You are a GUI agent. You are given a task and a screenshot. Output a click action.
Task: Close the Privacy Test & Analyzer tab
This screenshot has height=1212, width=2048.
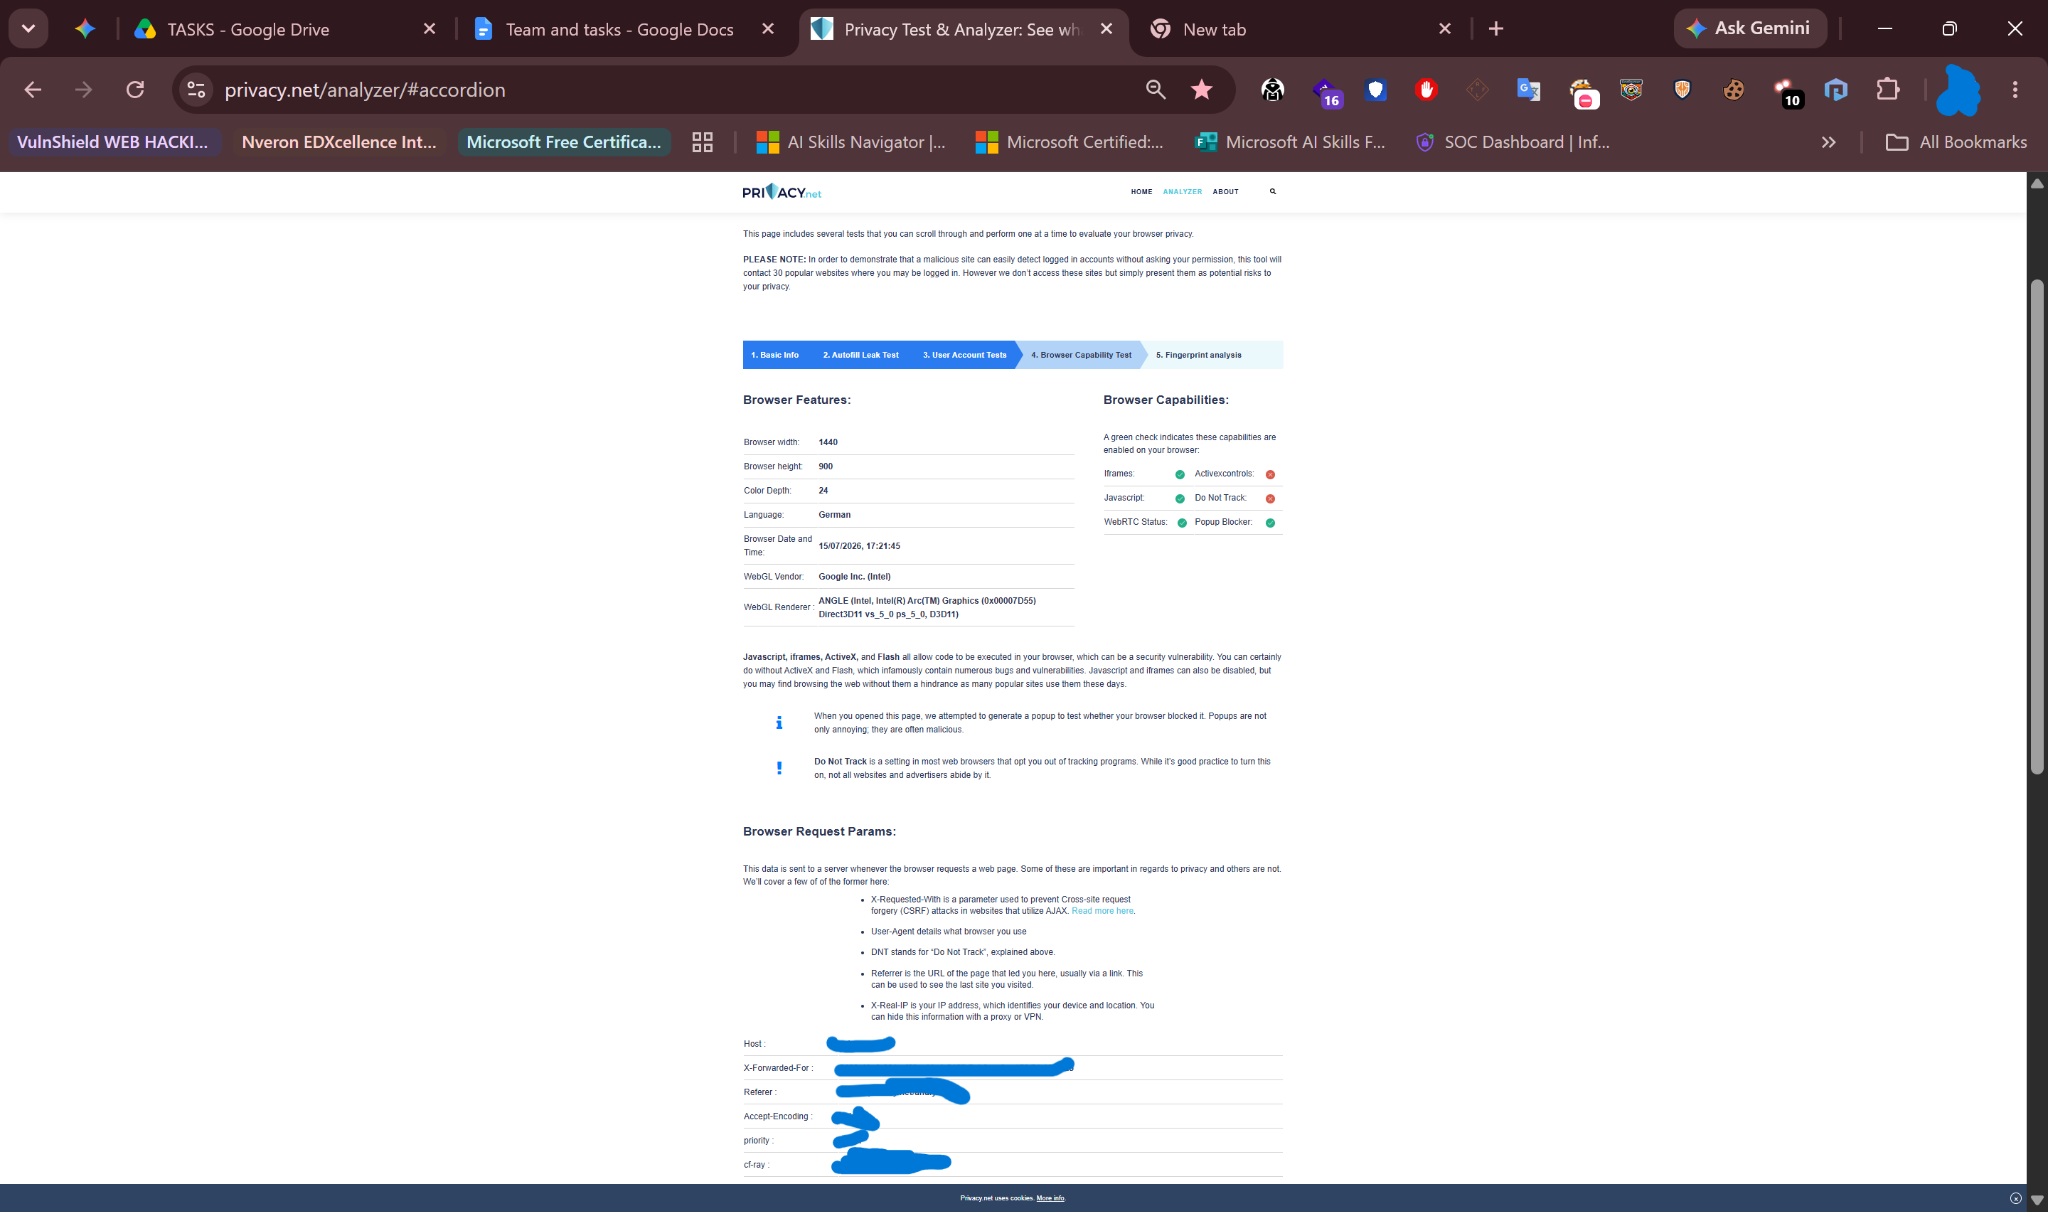[x=1106, y=29]
